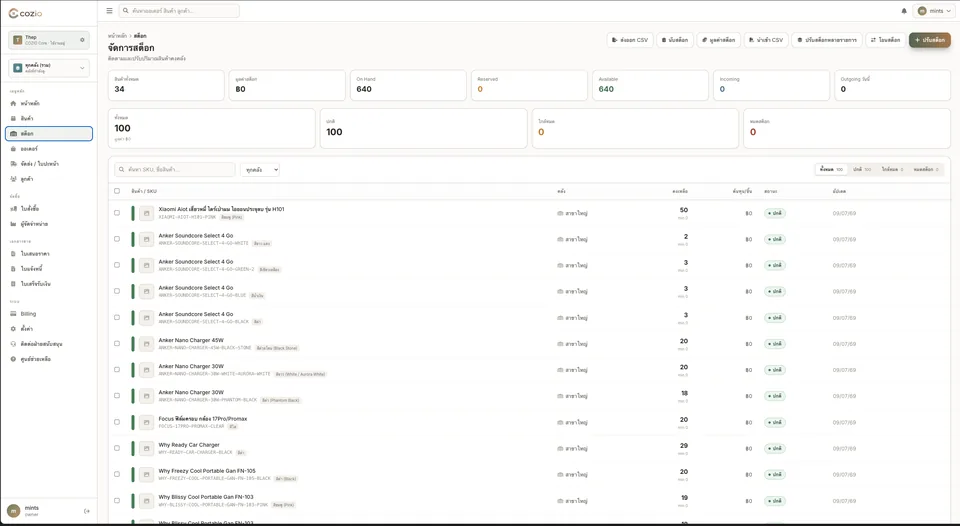Check the Xiaomi Aiot H101 row checkbox

click(117, 213)
